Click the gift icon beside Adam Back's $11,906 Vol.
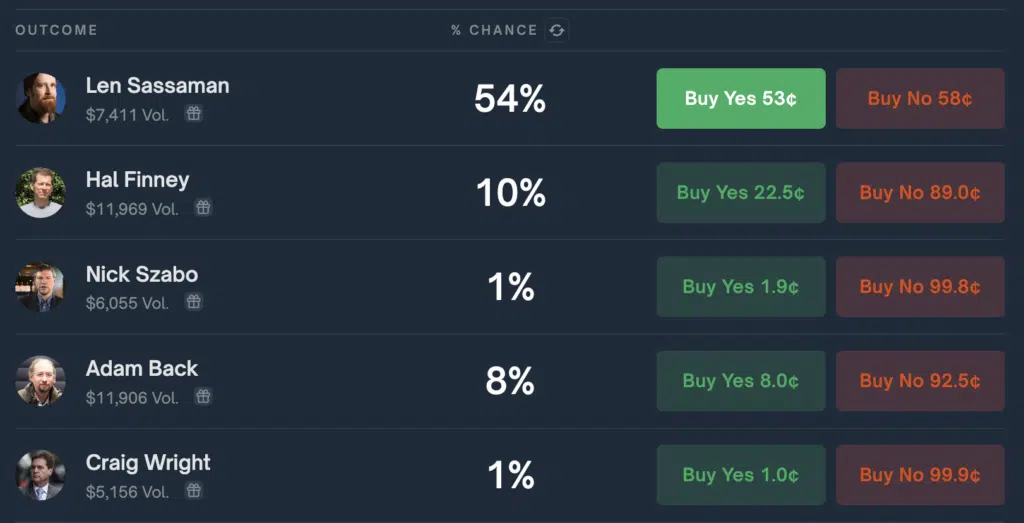Screen dimensions: 1024x523 pyautogui.click(x=204, y=396)
